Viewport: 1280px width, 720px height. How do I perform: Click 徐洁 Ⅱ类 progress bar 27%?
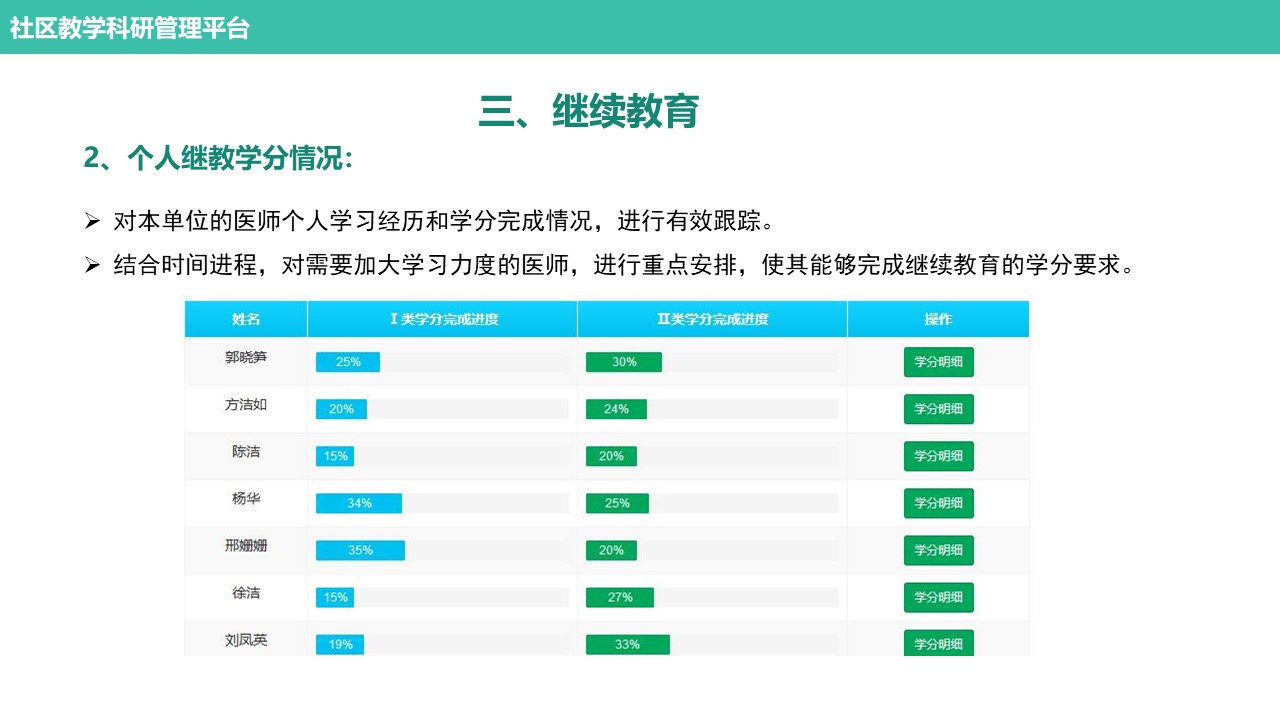tap(620, 597)
